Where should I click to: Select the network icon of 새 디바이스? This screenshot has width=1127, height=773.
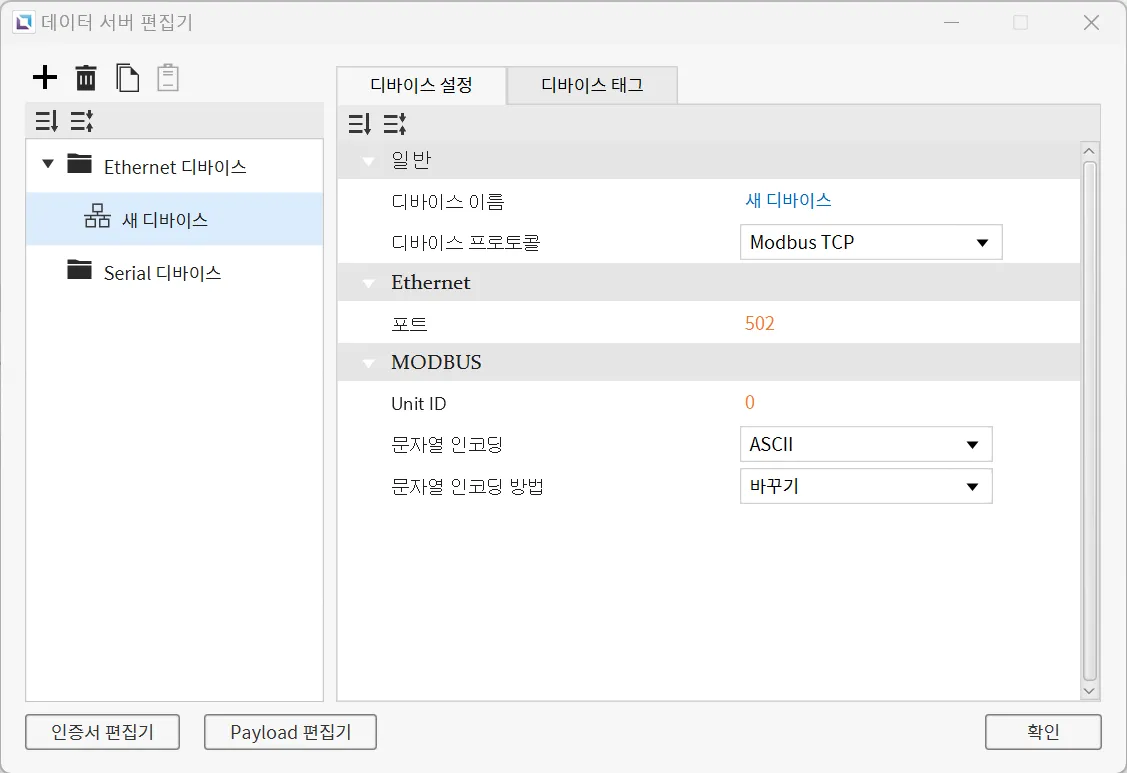coord(97,219)
